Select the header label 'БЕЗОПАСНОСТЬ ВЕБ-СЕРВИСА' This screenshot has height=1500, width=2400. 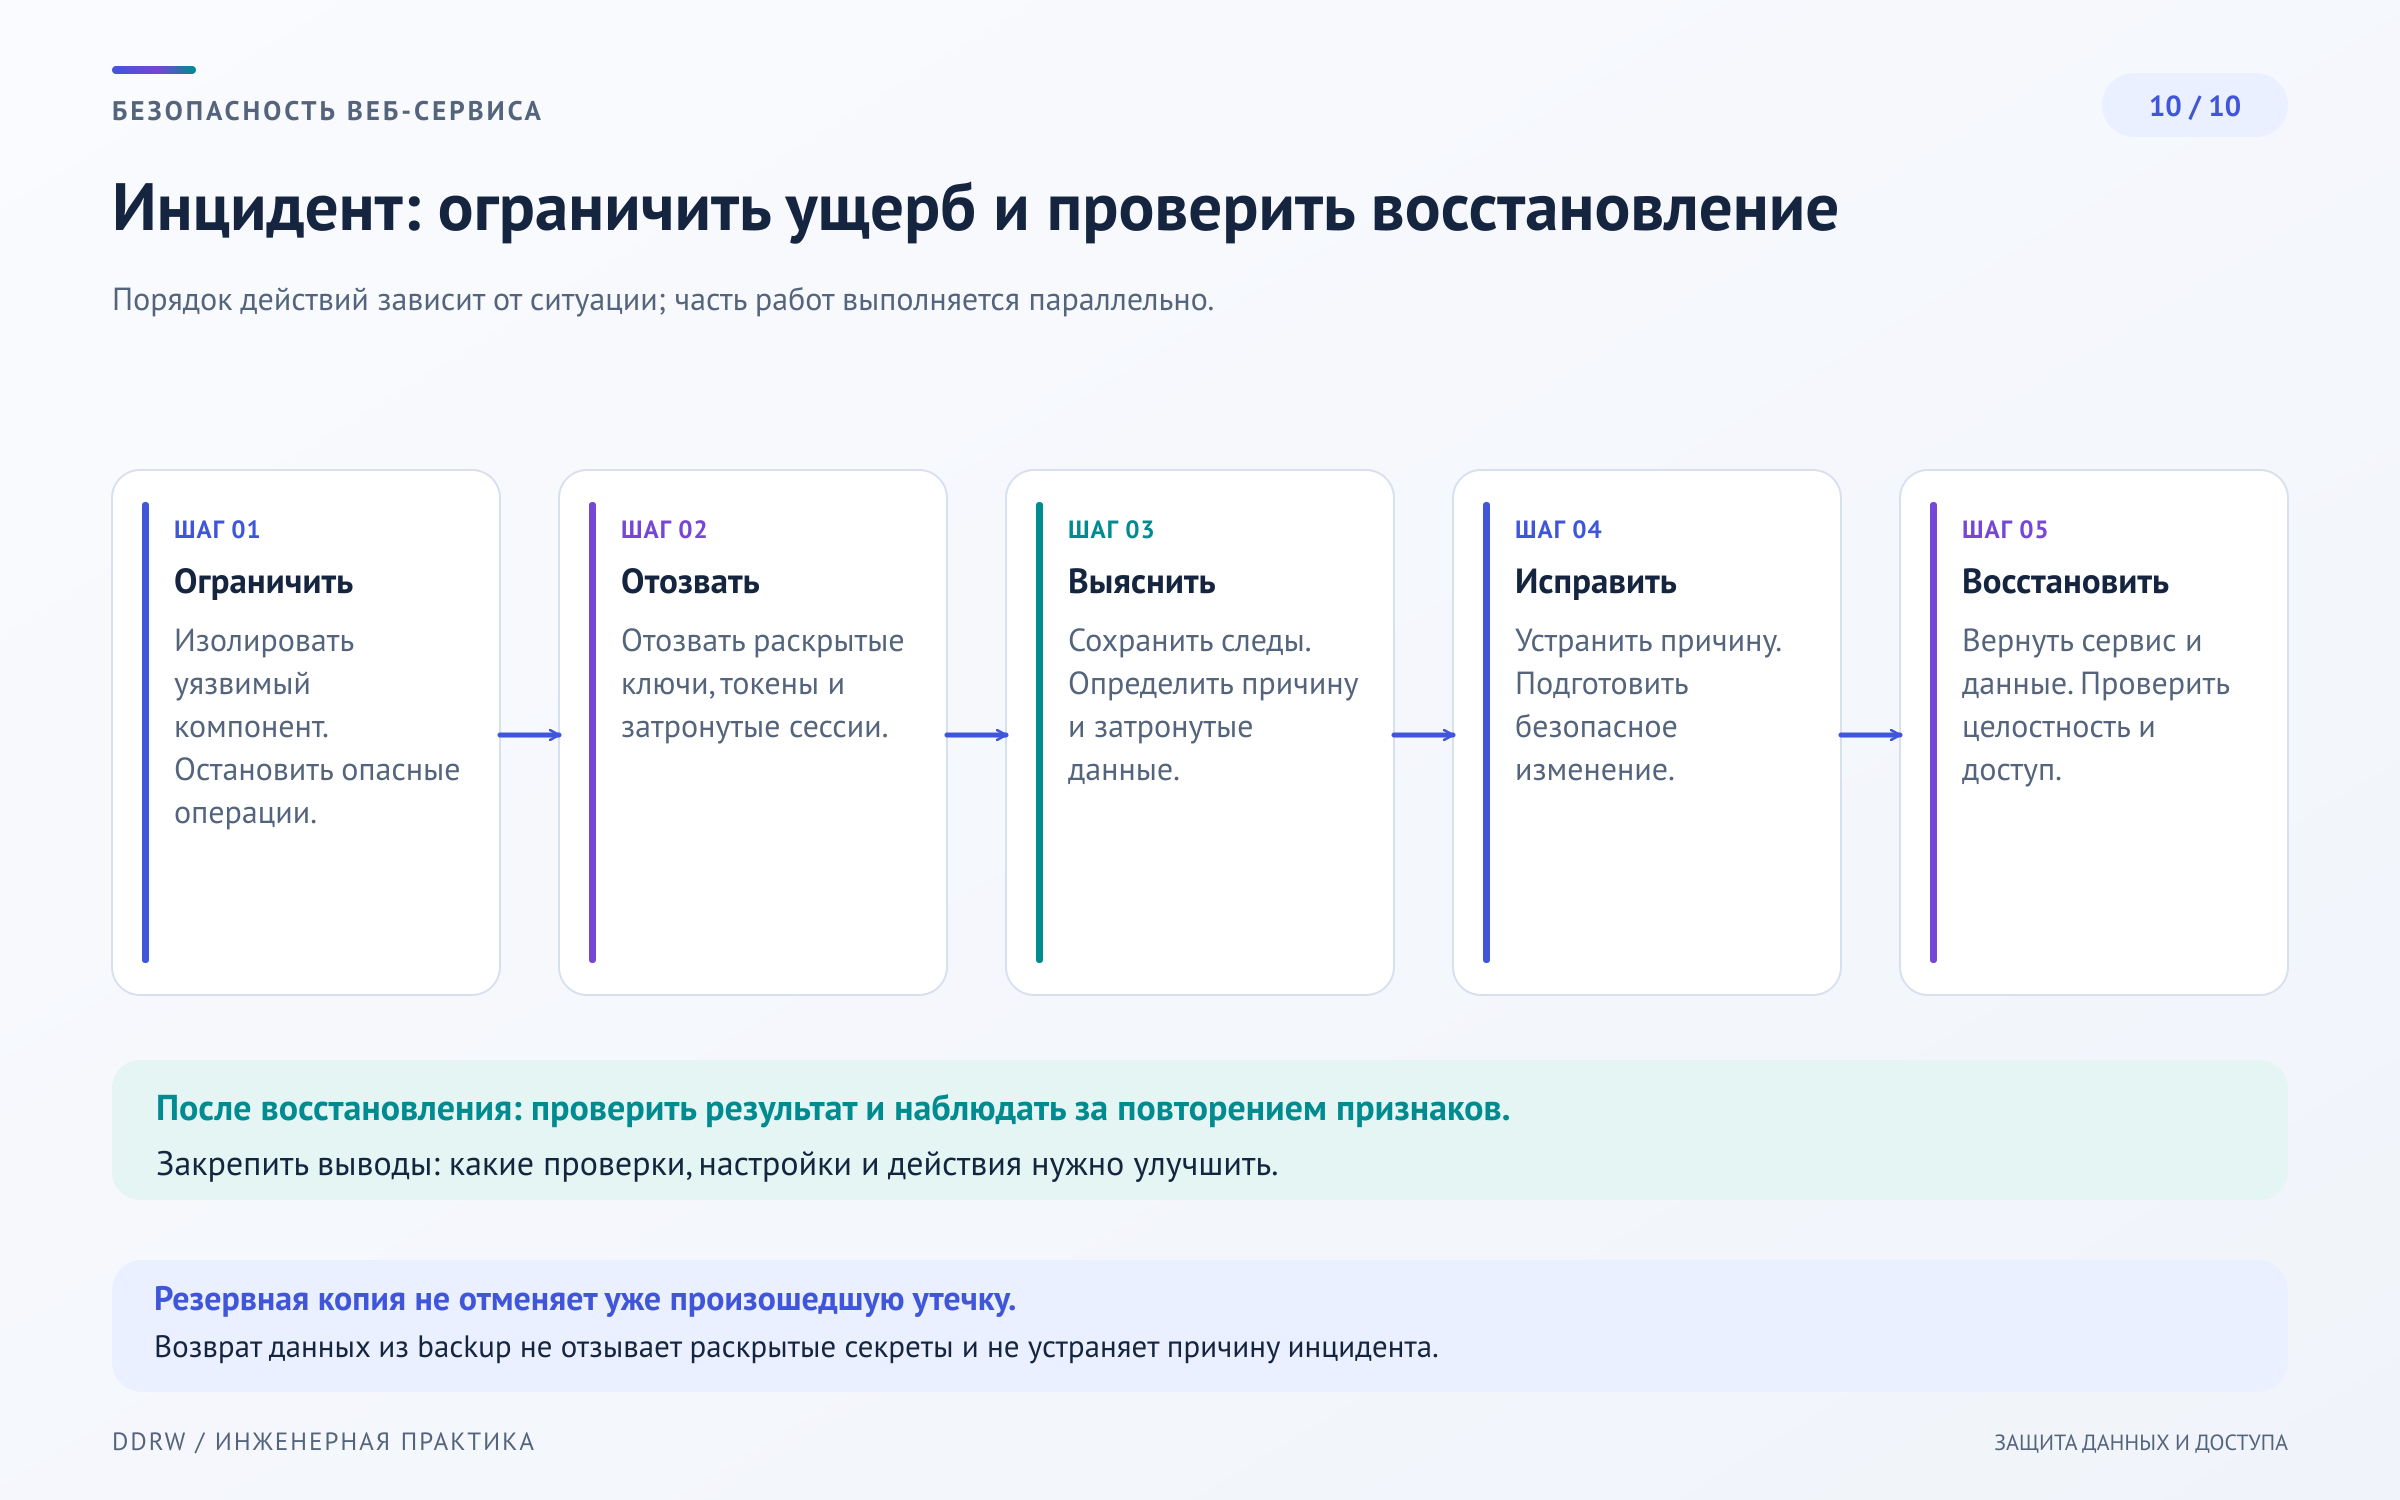point(327,111)
